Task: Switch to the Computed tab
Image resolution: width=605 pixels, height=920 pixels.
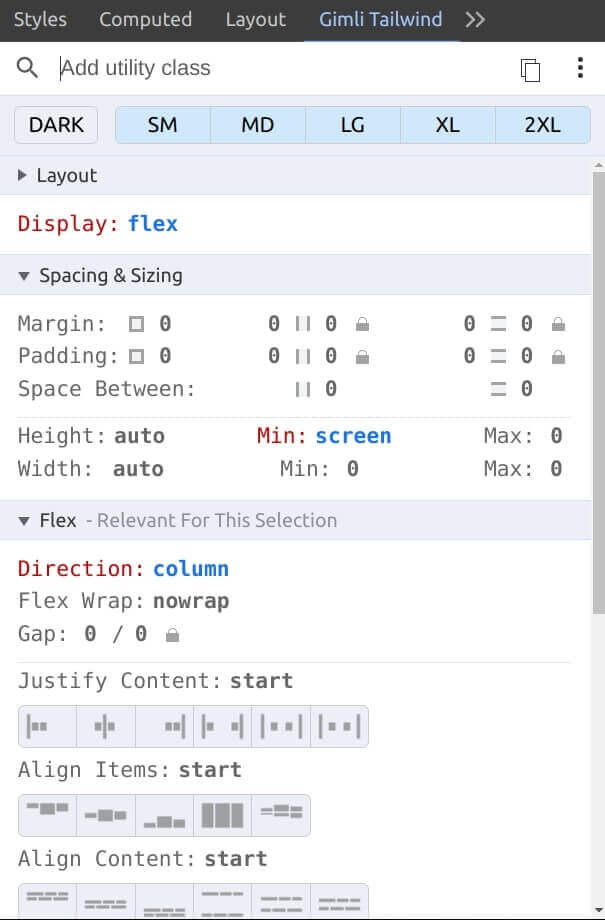Action: click(146, 19)
